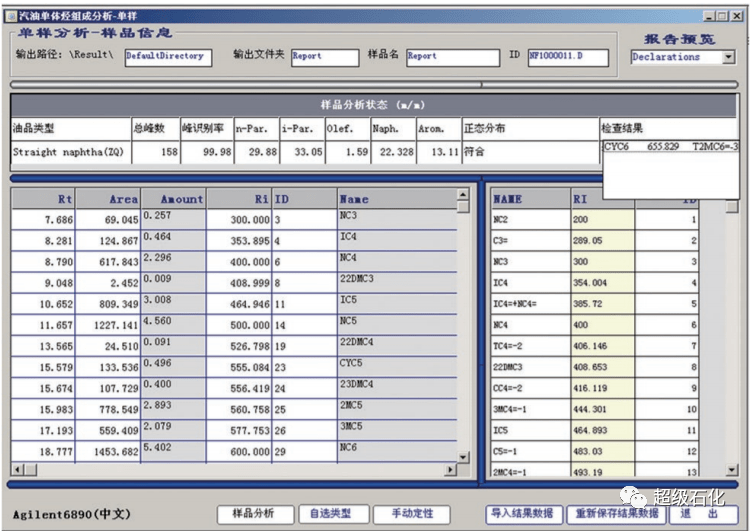Open the Declarations report preview dropdown
This screenshot has width=750, height=531.
[x=728, y=57]
